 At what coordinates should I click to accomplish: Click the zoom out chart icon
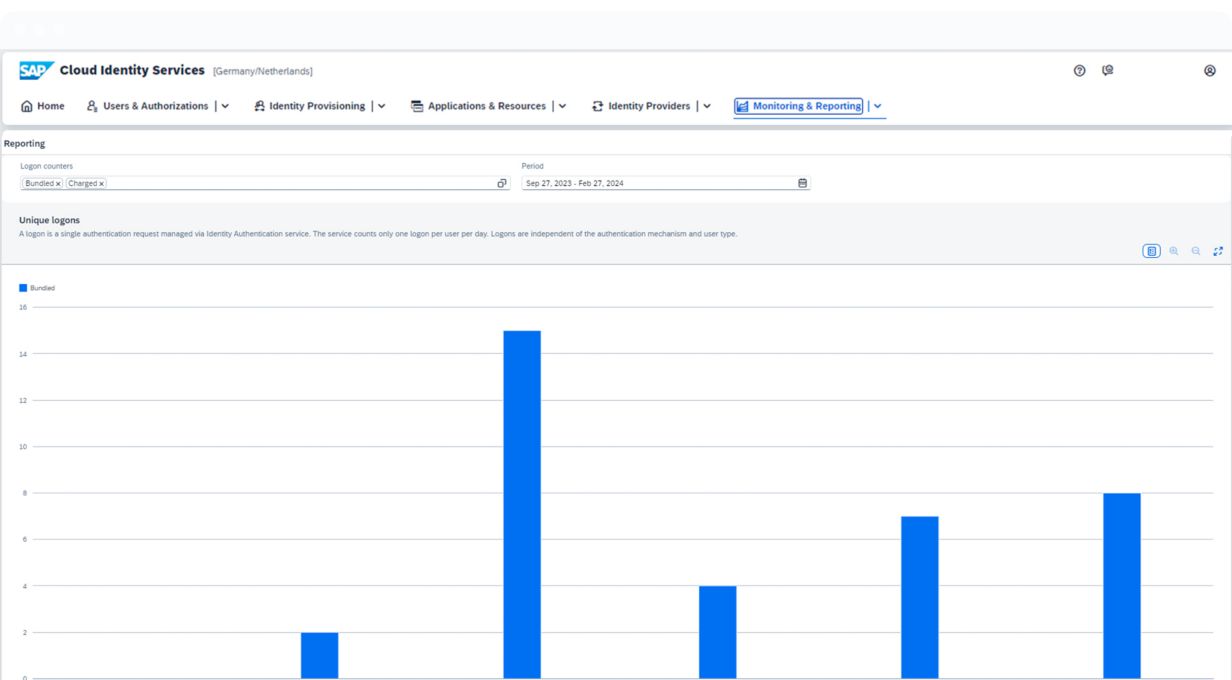click(x=1196, y=251)
